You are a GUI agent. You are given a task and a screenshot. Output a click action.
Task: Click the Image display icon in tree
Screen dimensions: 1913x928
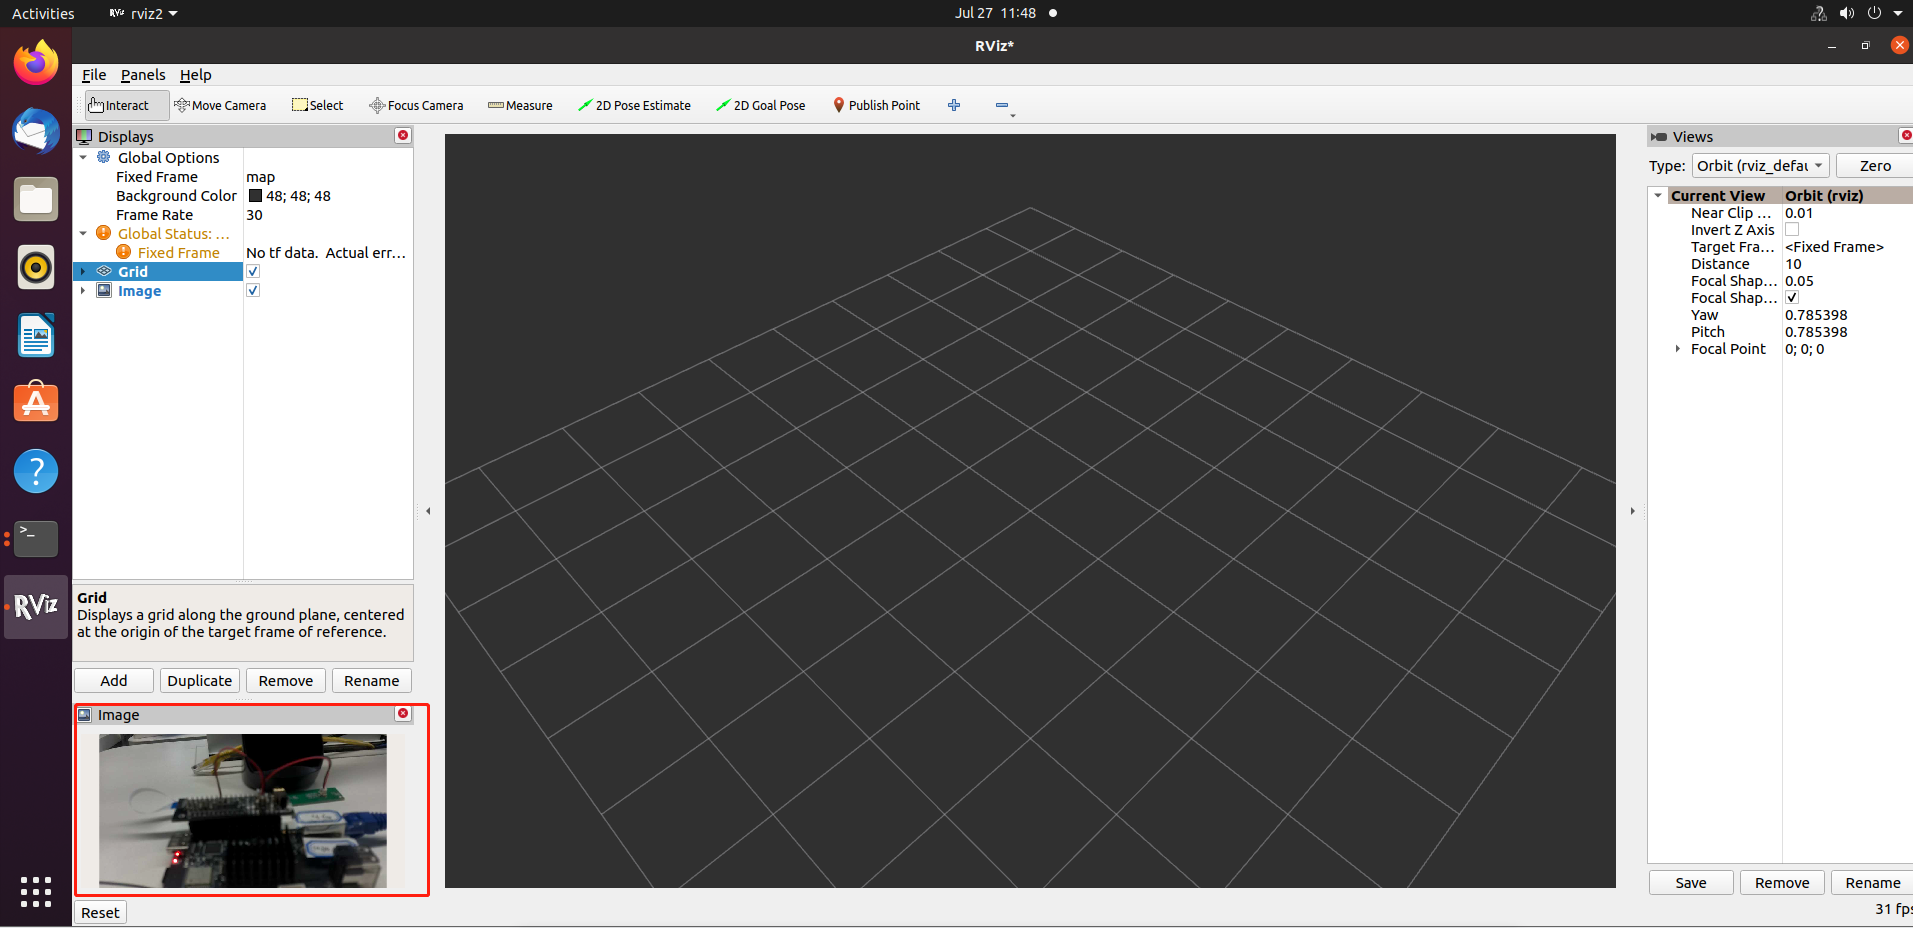[104, 291]
